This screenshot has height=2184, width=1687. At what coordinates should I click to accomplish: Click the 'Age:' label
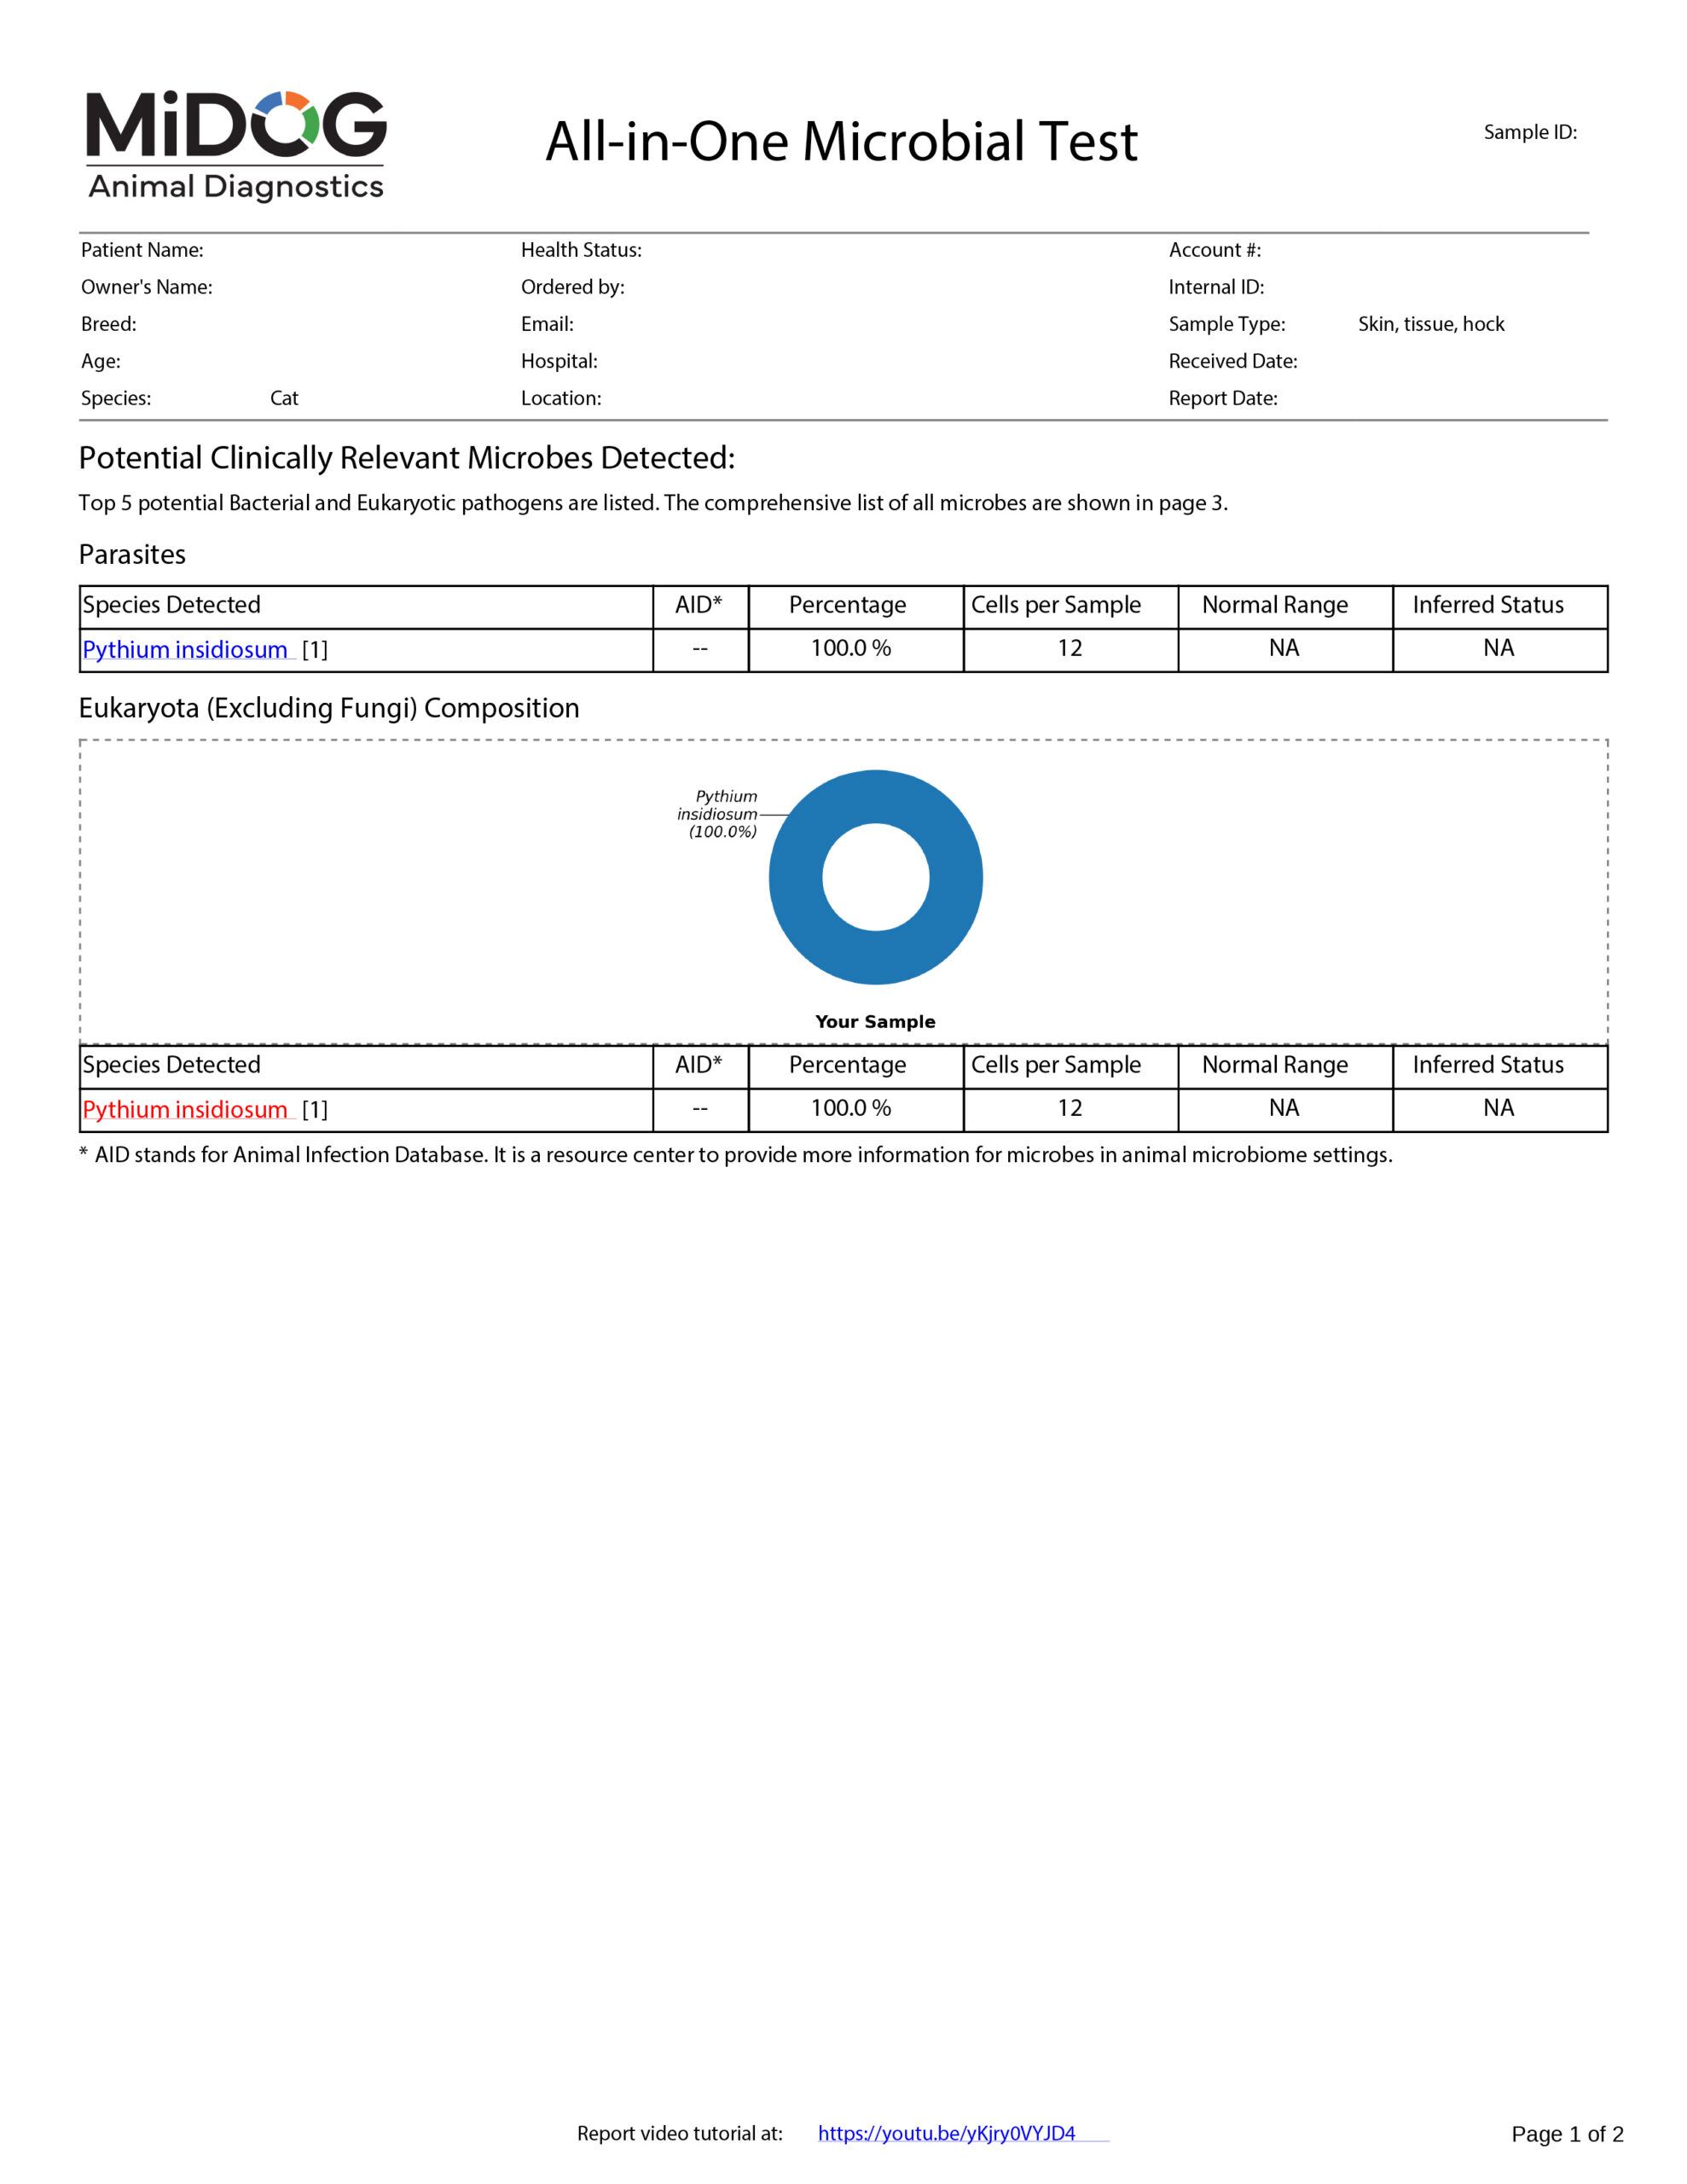point(101,361)
